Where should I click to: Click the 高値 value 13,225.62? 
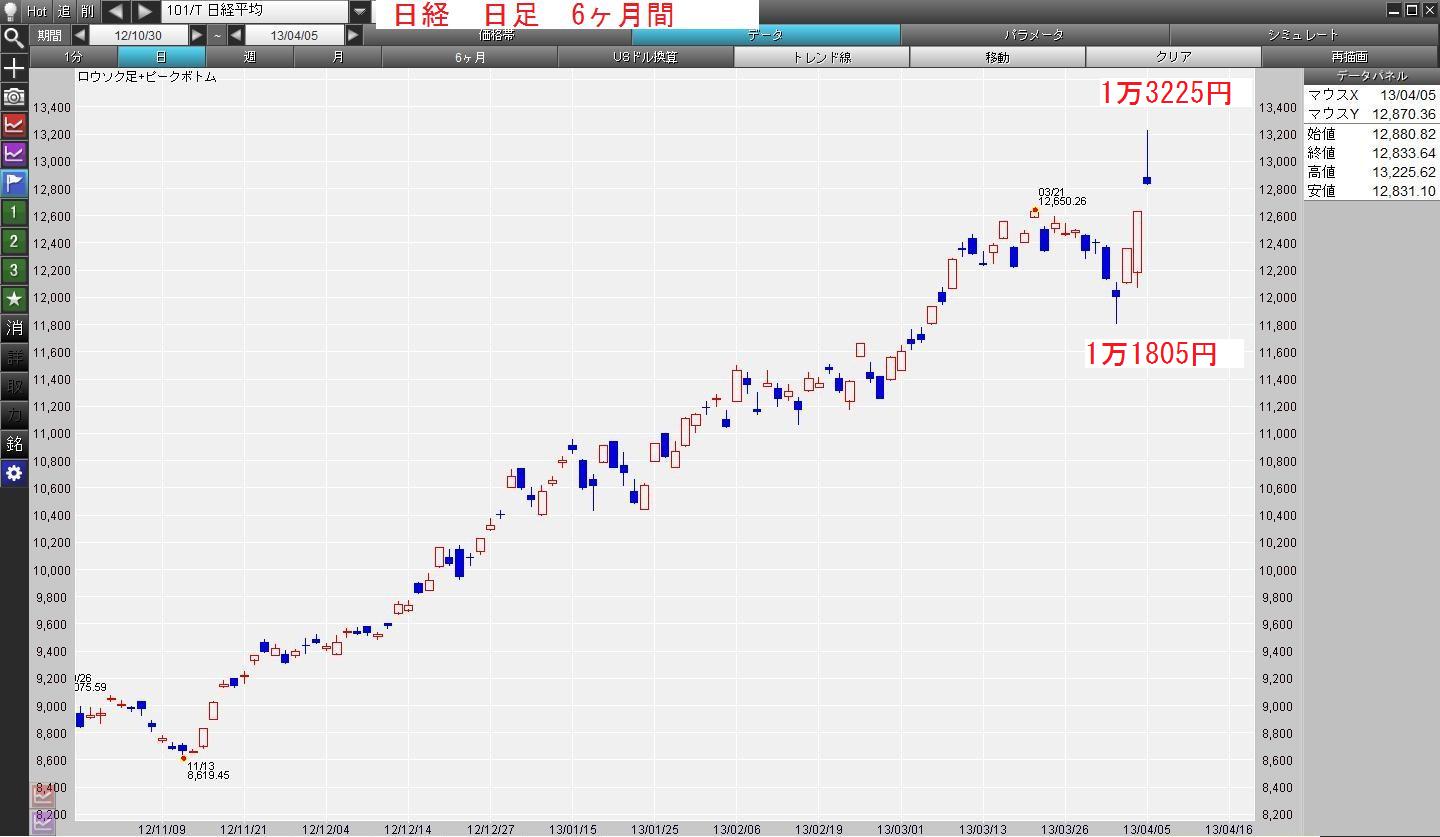(1403, 171)
